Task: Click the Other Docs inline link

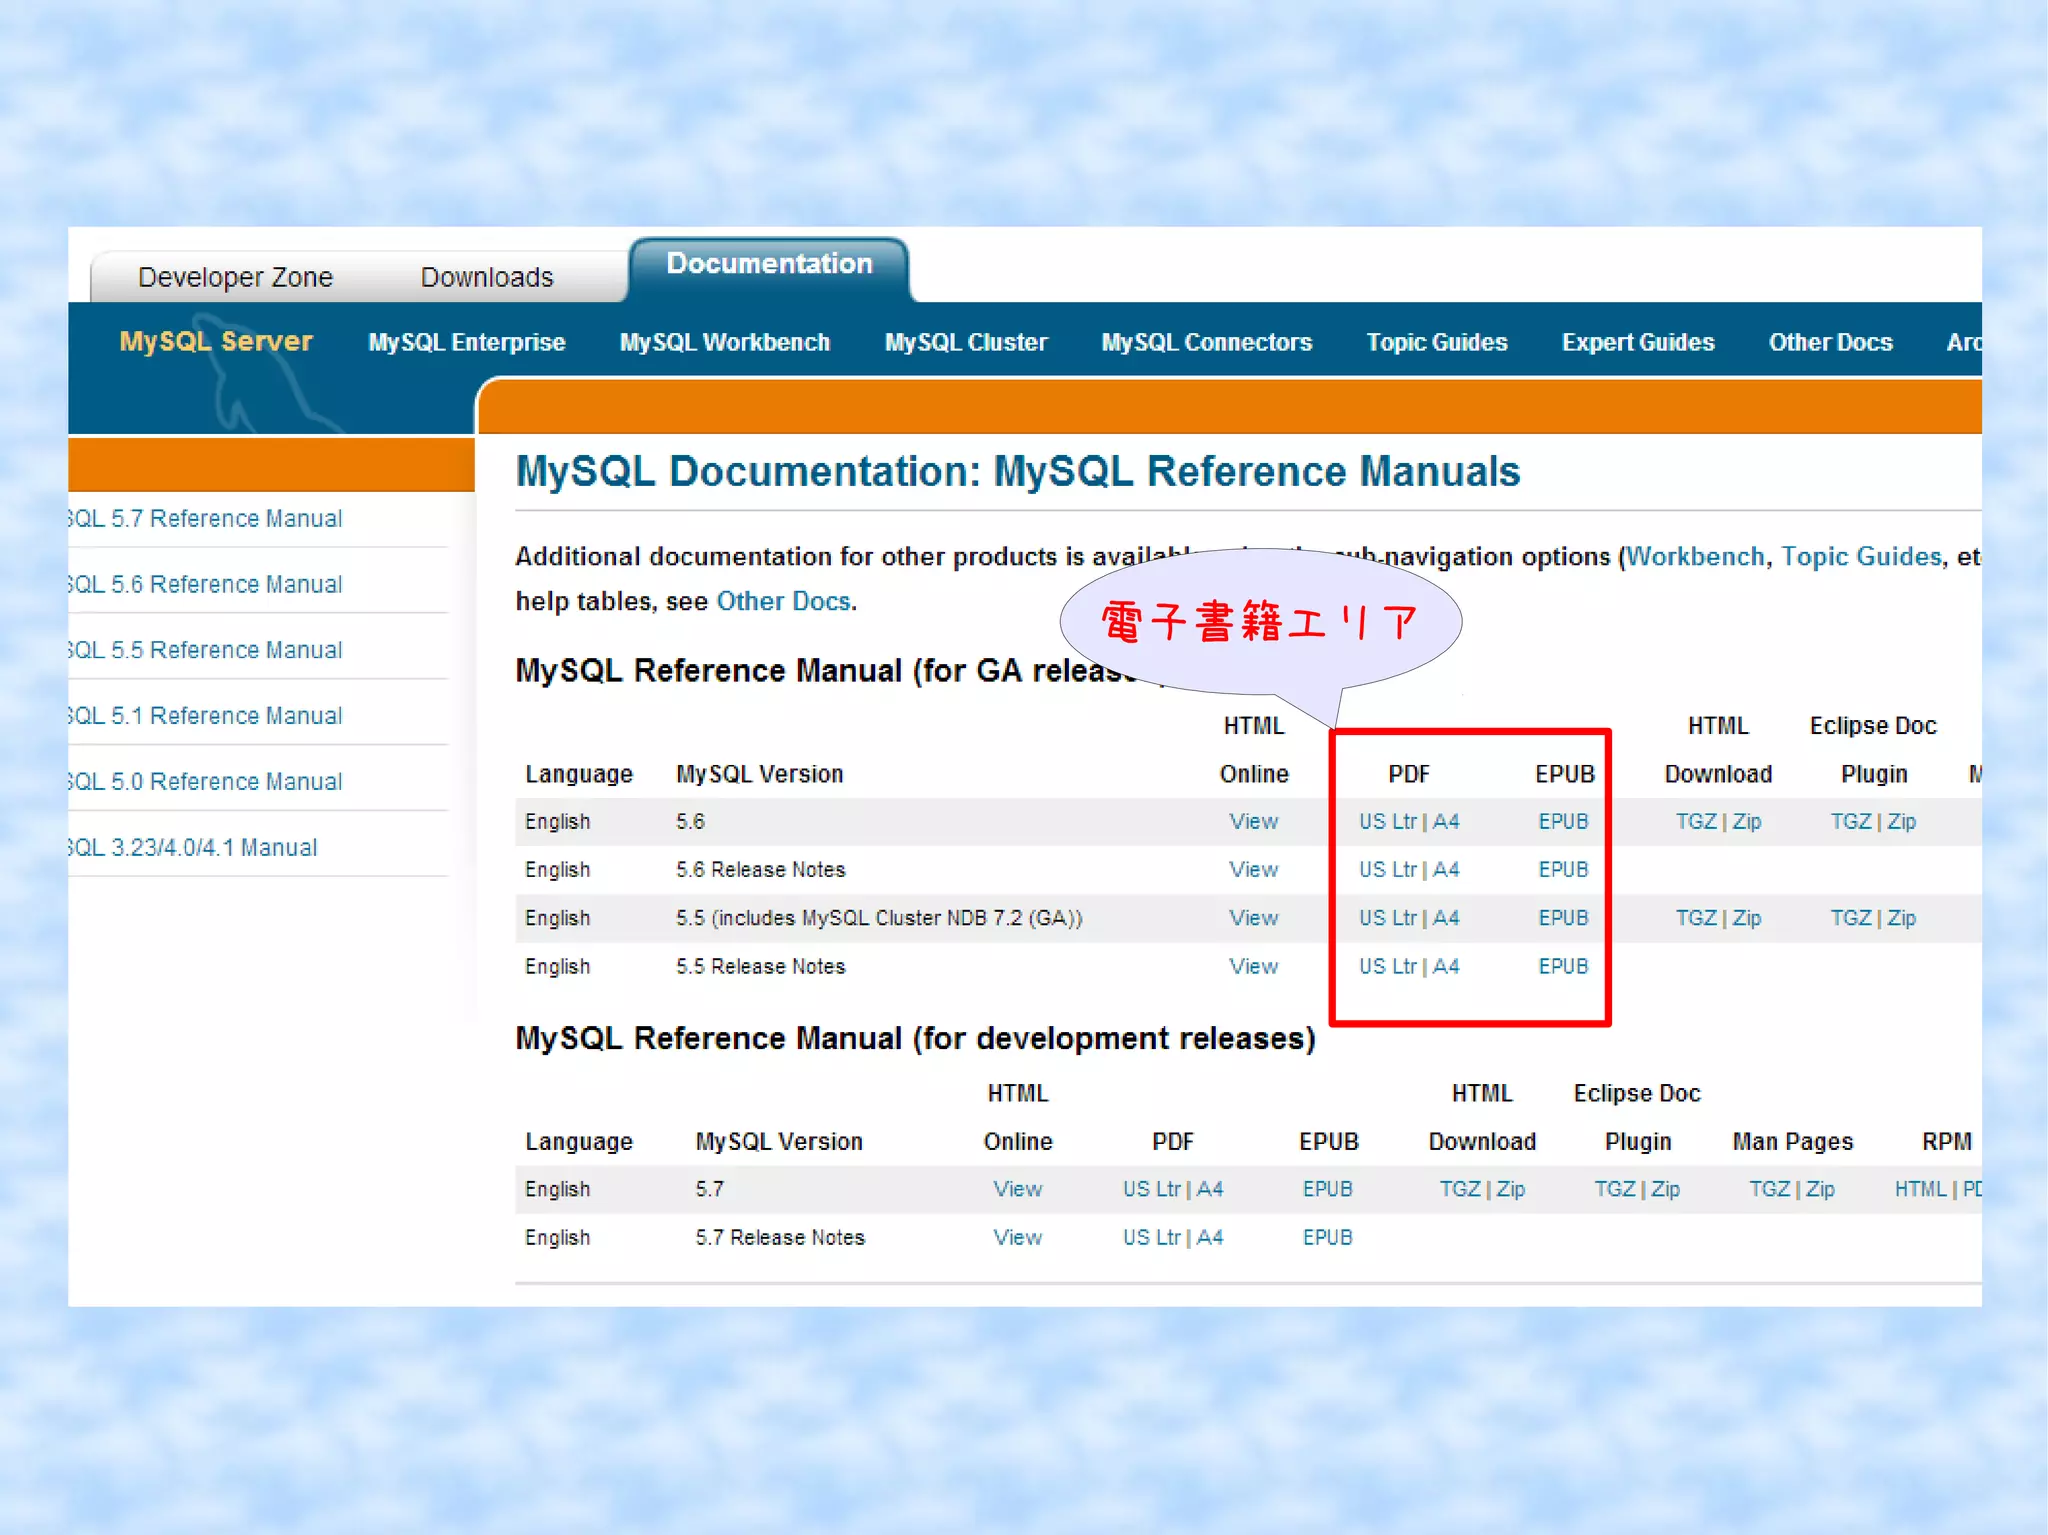Action: (x=783, y=601)
